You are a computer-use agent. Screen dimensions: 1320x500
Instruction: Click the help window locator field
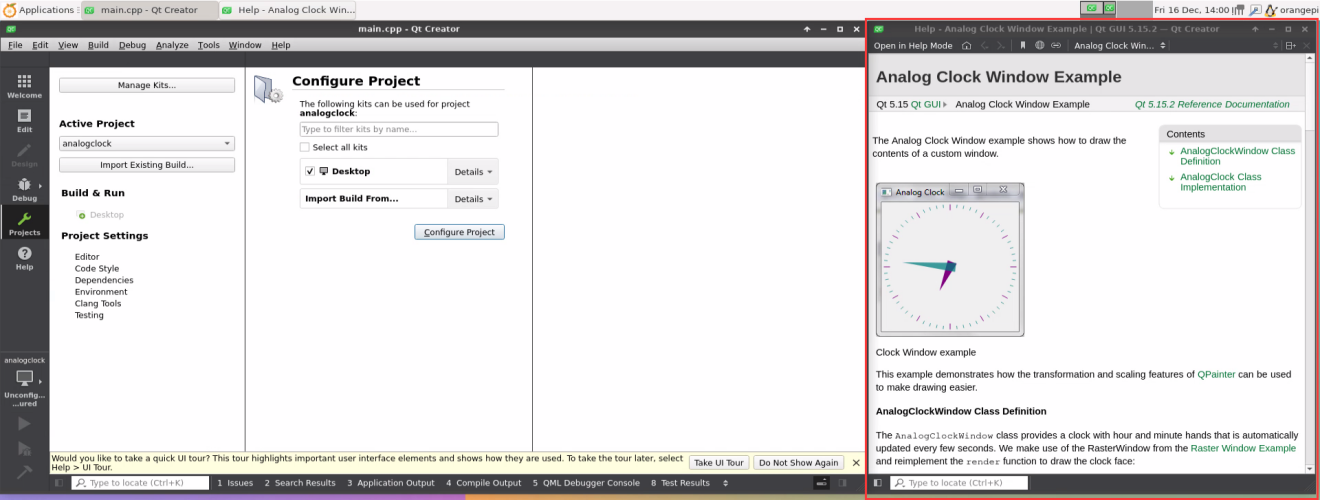[x=959, y=483]
